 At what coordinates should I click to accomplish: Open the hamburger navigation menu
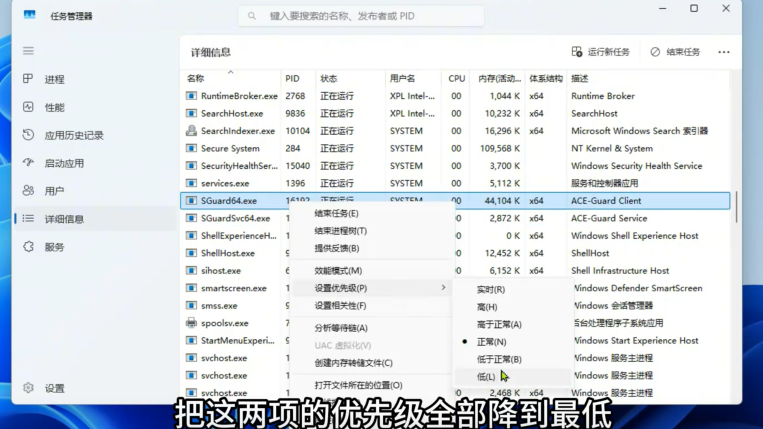[x=28, y=51]
